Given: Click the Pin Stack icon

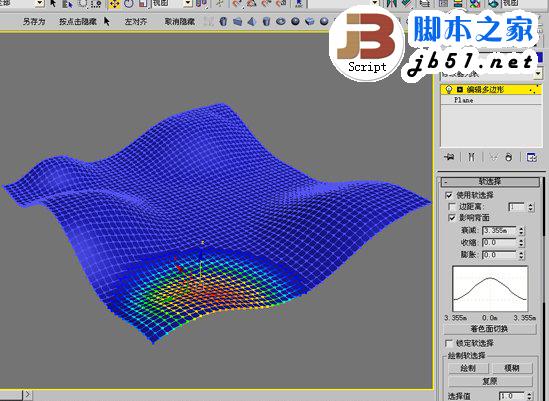Looking at the screenshot, I should (x=450, y=157).
